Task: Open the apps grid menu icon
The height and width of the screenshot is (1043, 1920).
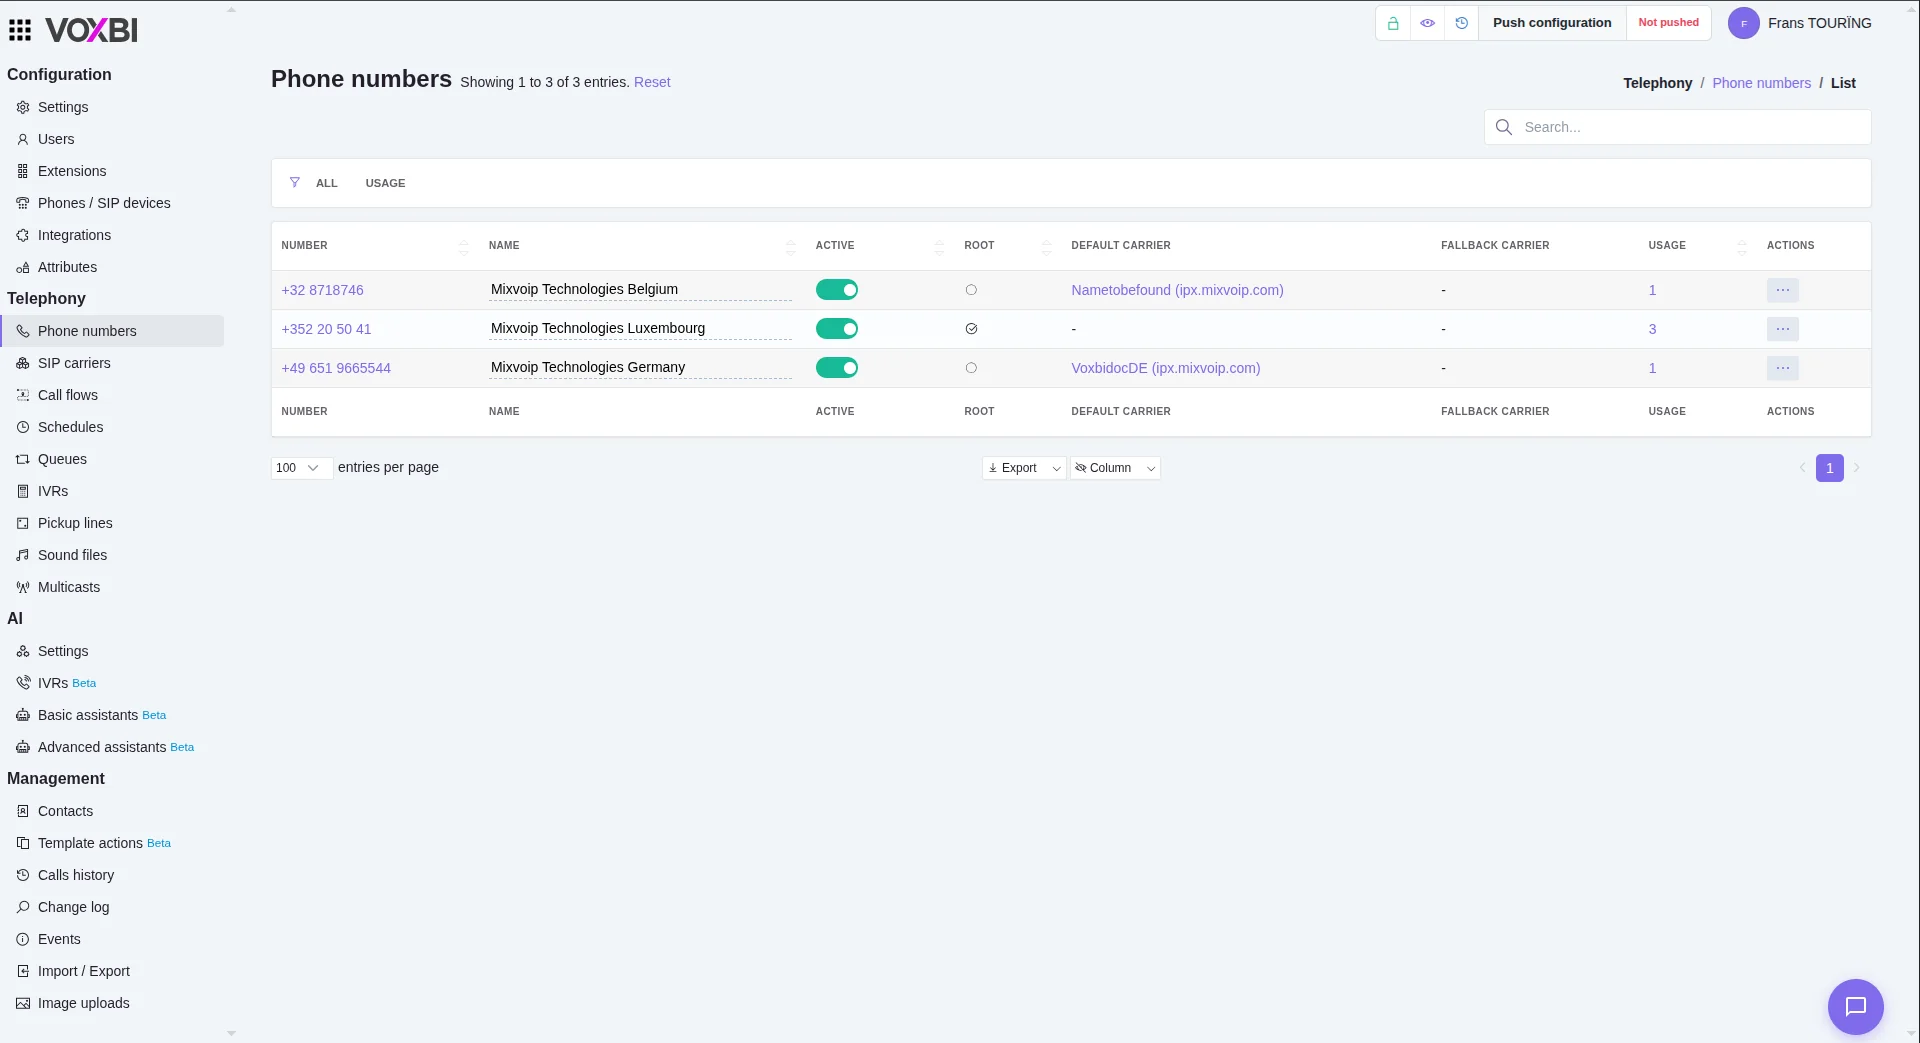Action: (20, 30)
